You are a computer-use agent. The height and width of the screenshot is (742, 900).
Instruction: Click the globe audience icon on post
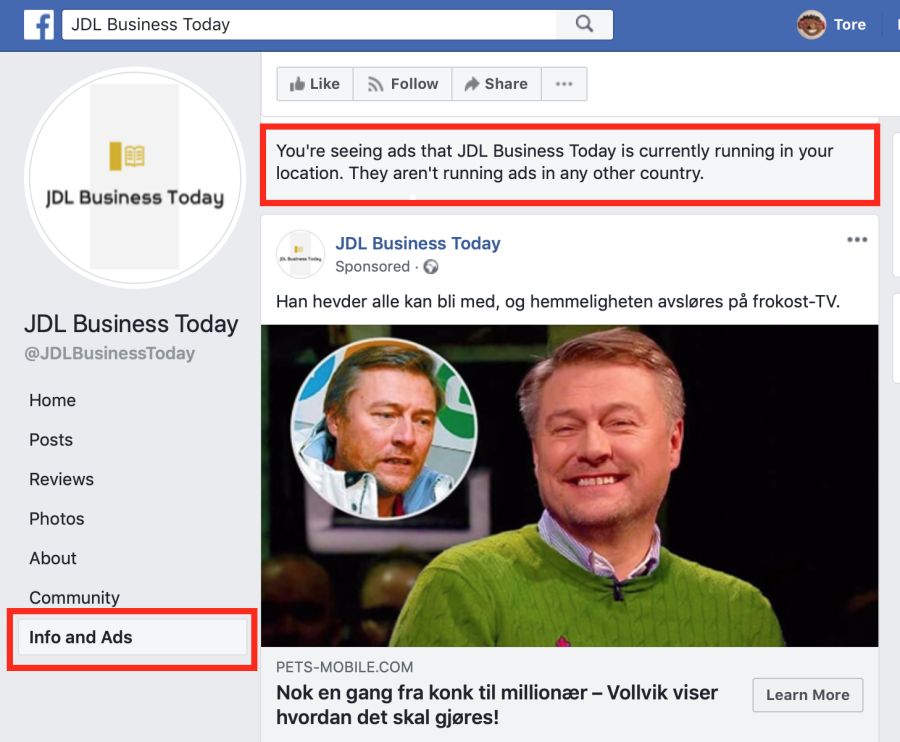click(x=430, y=267)
